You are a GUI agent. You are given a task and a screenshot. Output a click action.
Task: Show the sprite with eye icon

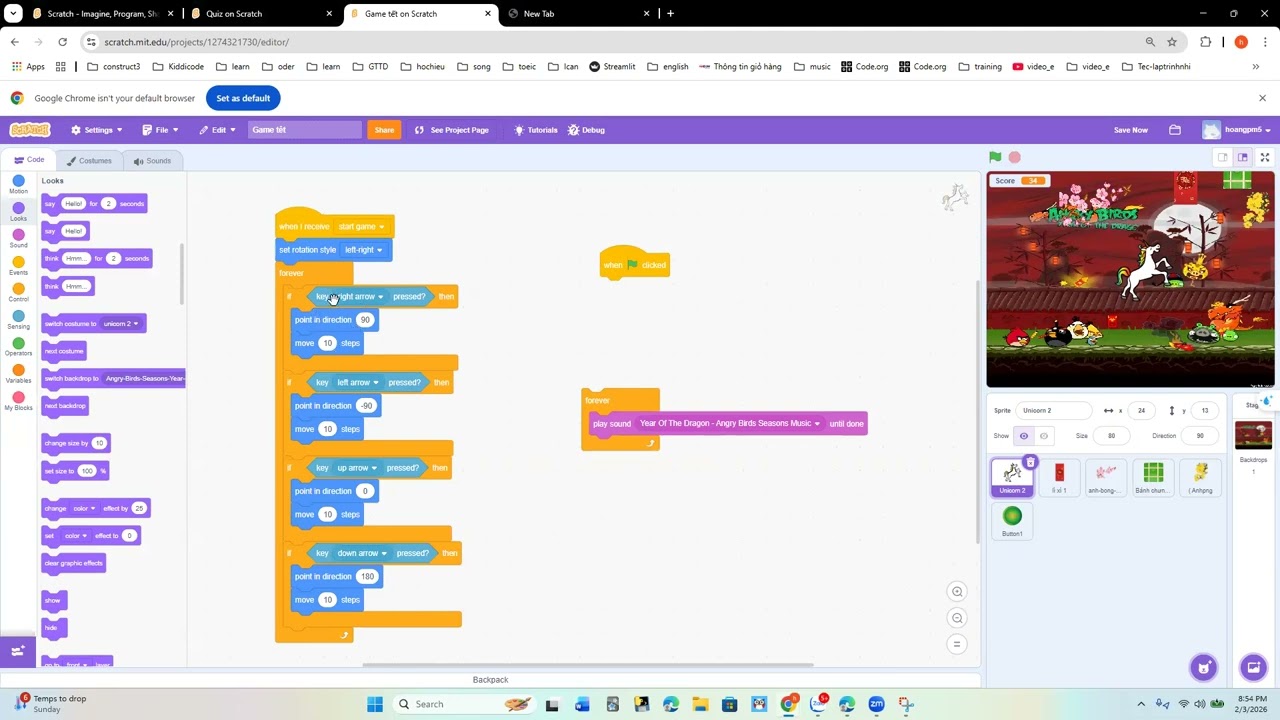point(1023,436)
